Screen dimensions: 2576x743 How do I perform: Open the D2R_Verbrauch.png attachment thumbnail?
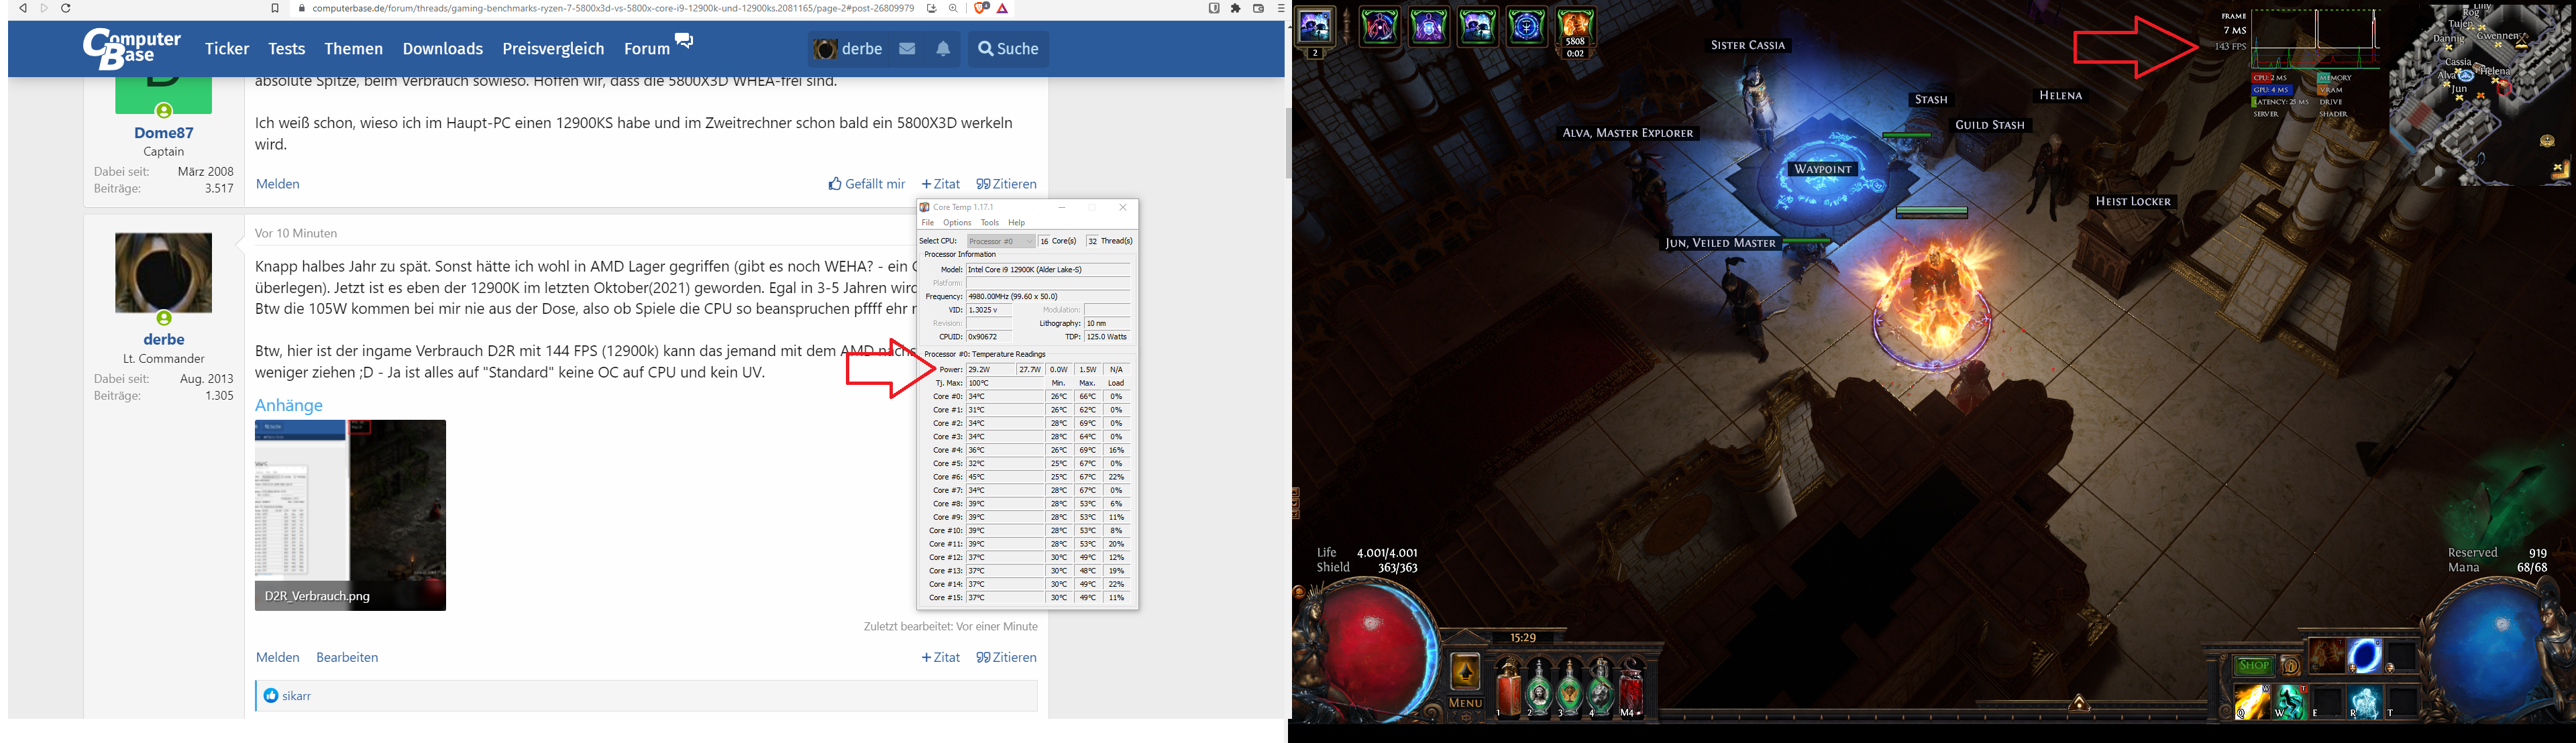tap(350, 514)
